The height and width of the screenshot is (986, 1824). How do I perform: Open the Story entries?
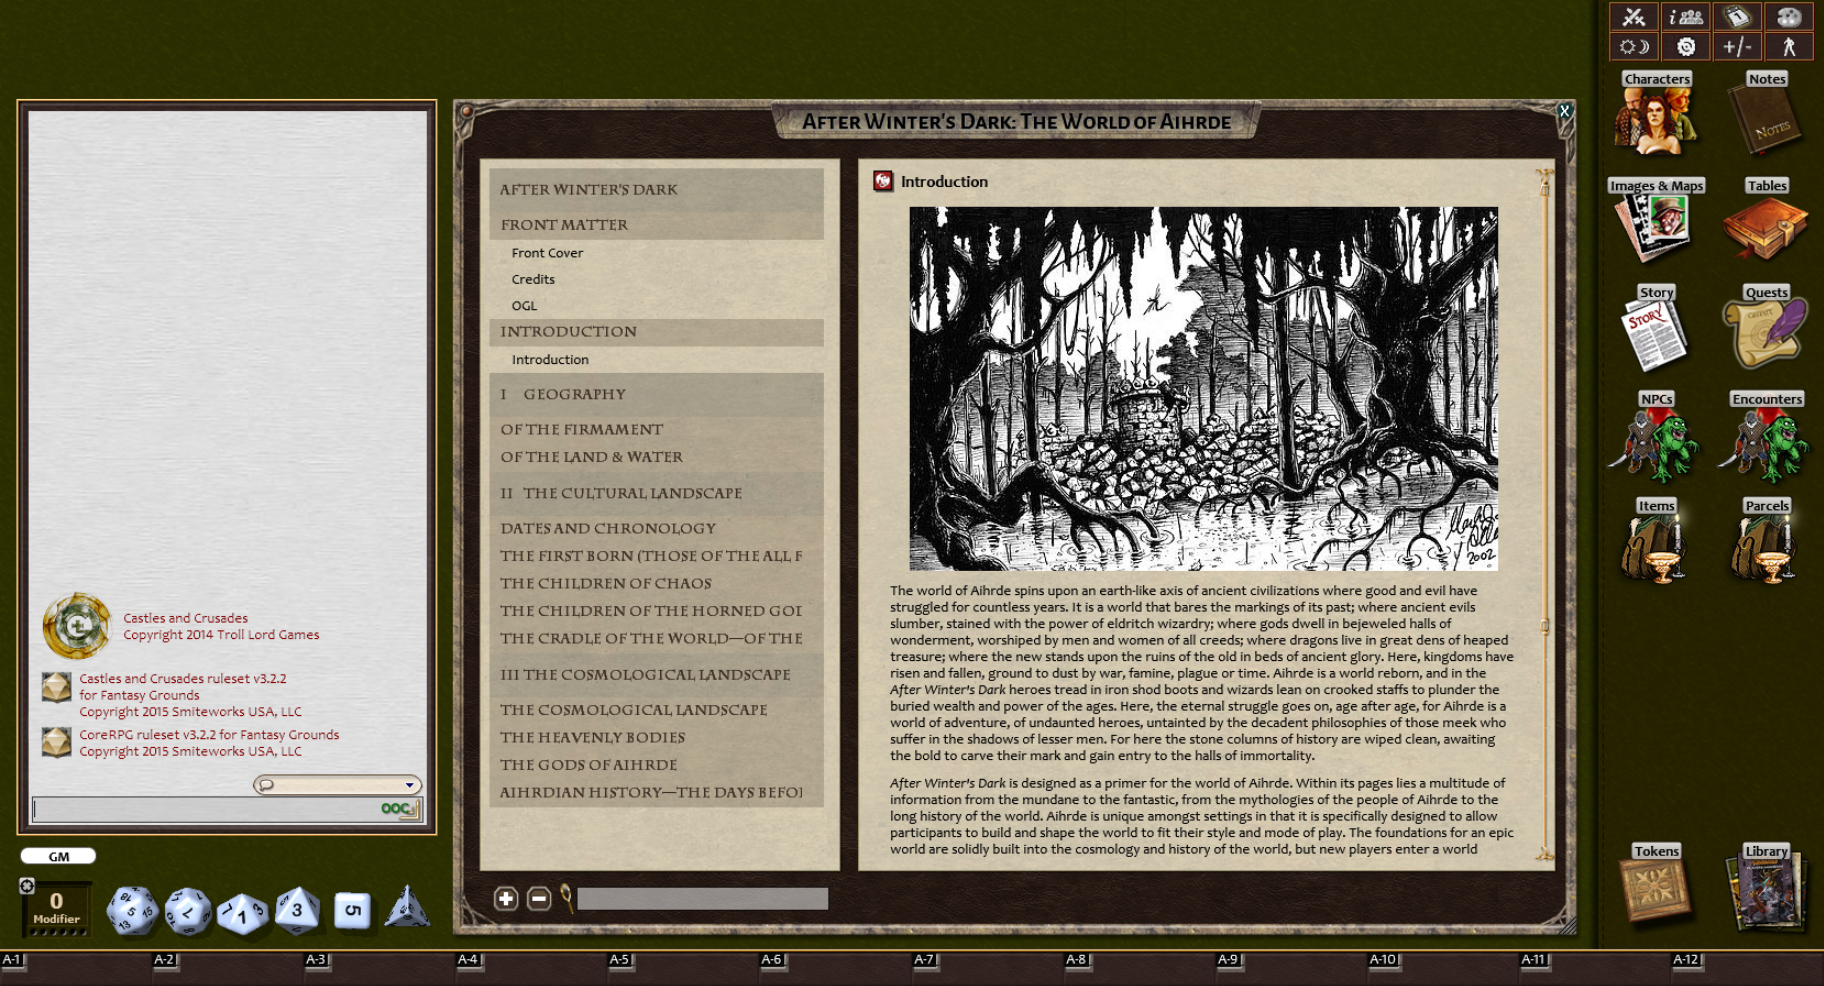[x=1656, y=327]
